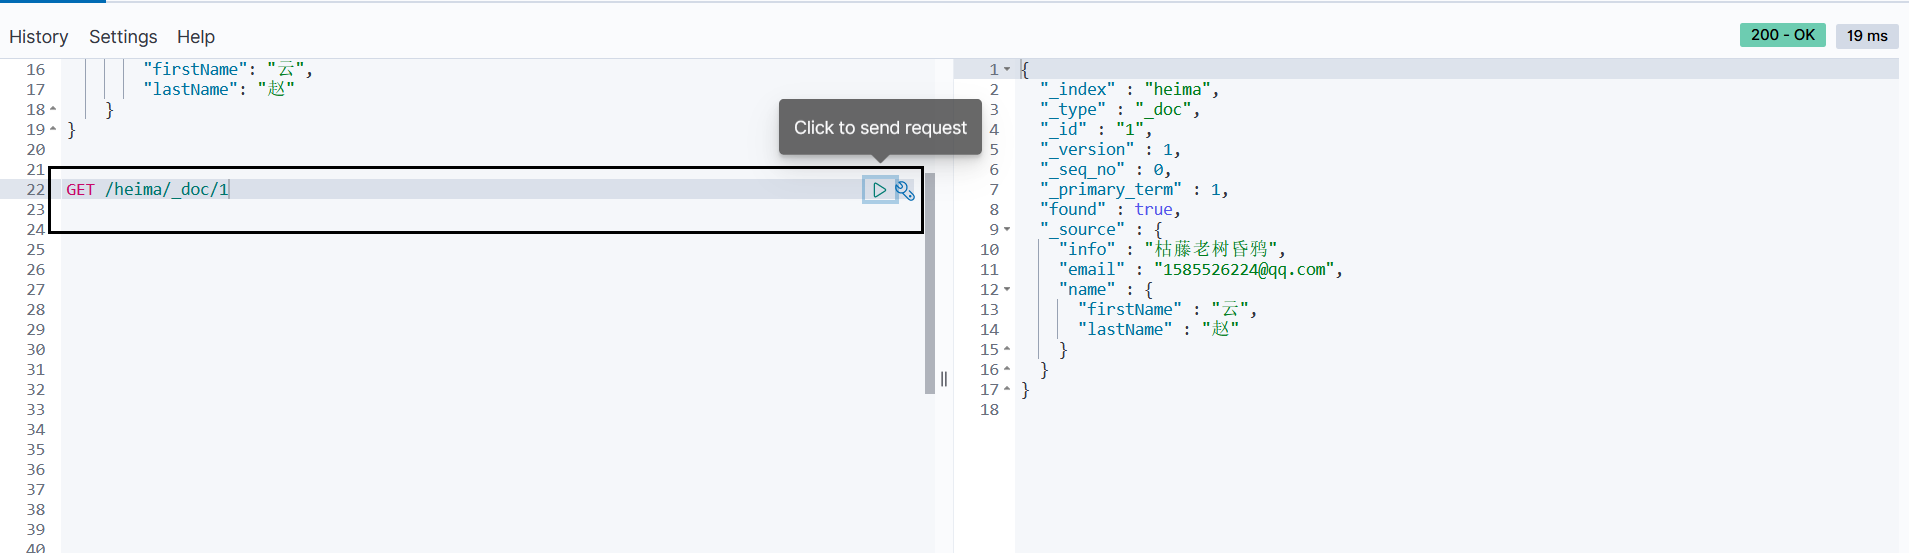
Task: Open wrench tools menu beside request
Action: point(905,190)
